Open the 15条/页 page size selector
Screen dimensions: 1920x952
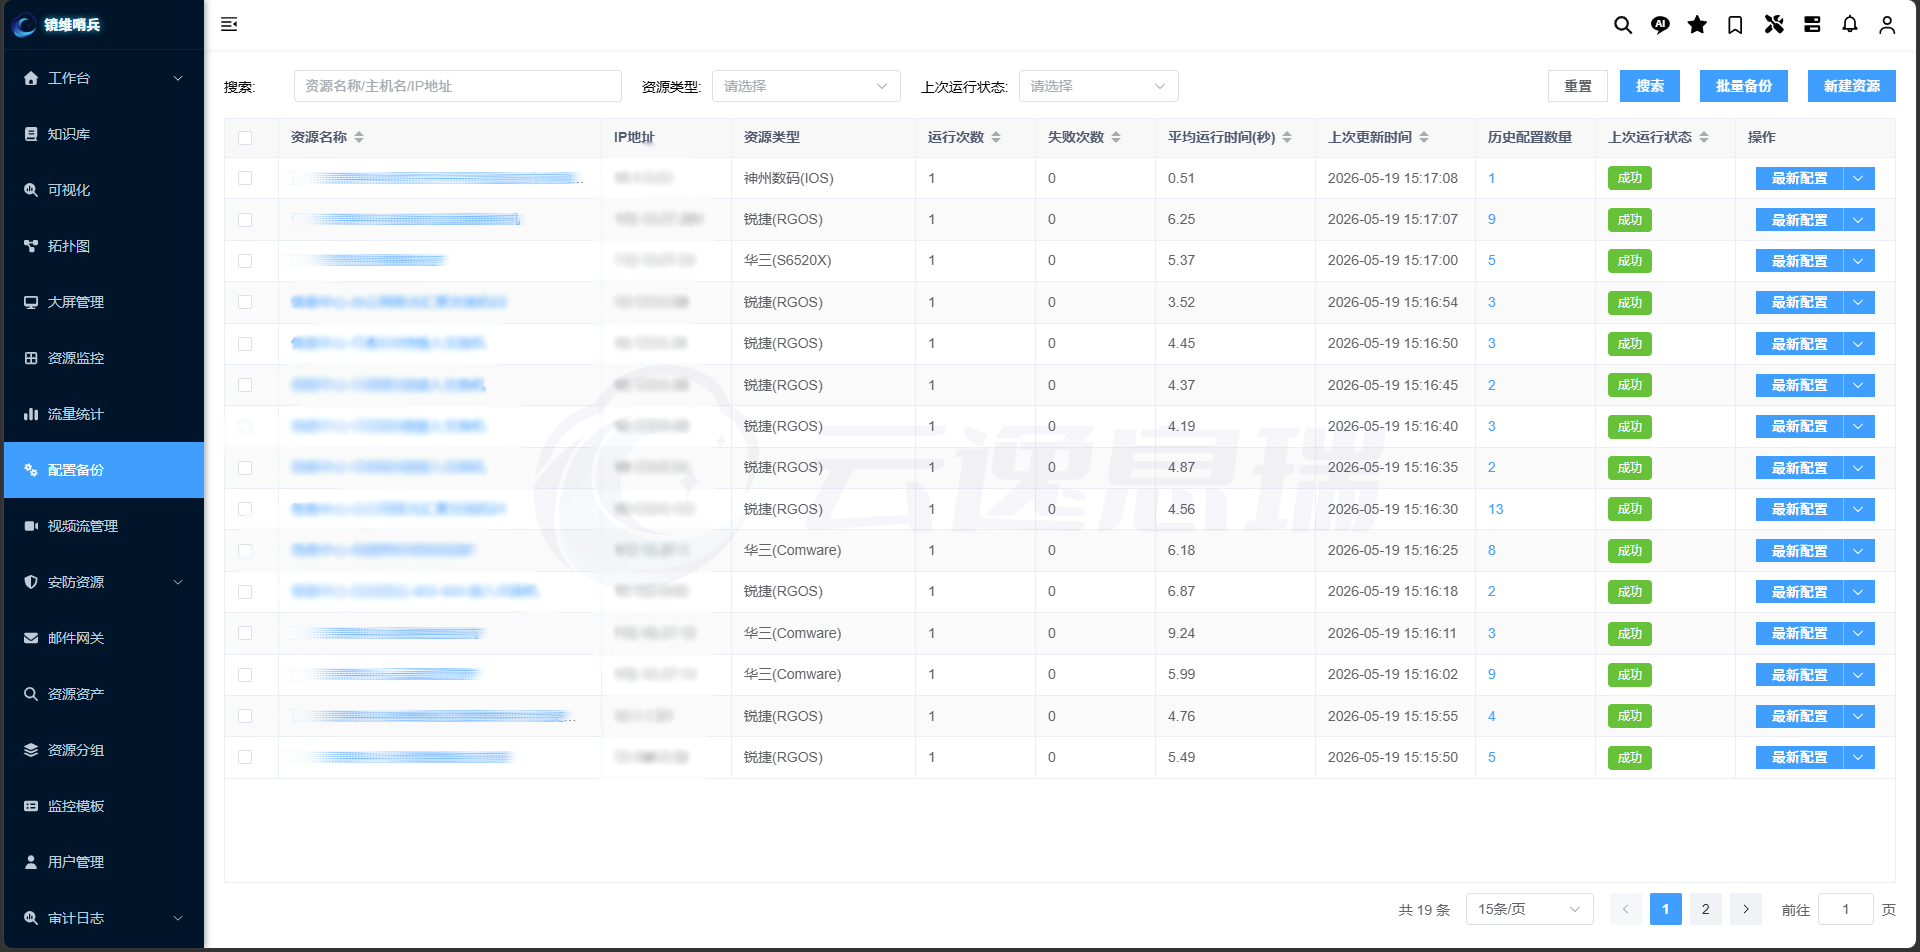pyautogui.click(x=1529, y=909)
